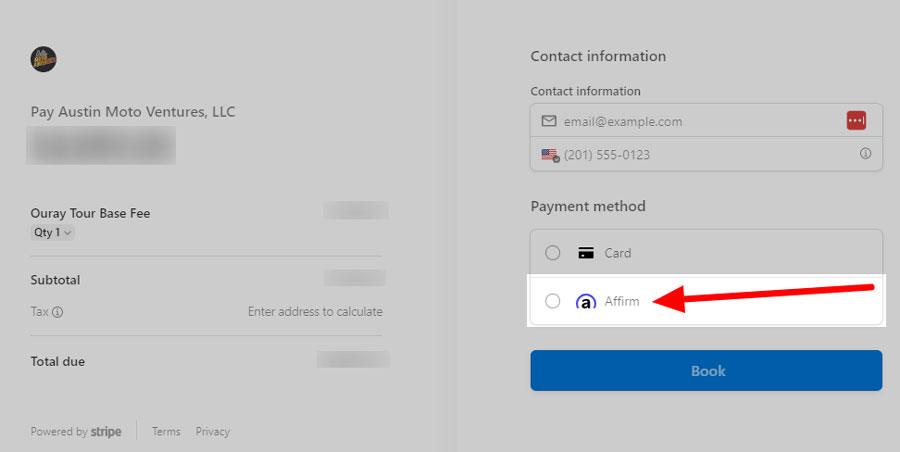Click the Ouray Tour Base Fee item
This screenshot has width=900, height=452.
(90, 213)
